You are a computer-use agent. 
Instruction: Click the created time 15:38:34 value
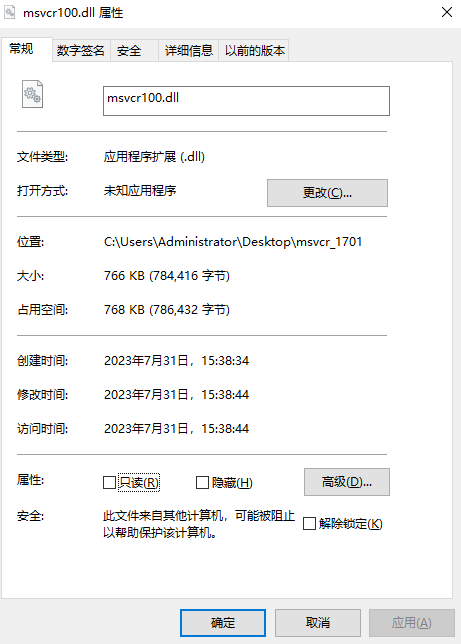pos(225,361)
